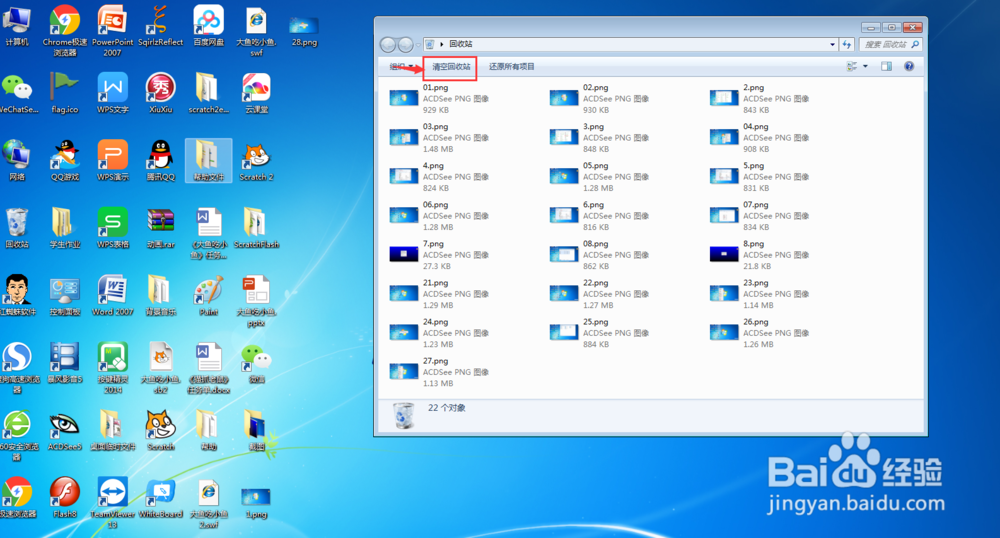
Task: Select the 6.png file
Action: (600, 215)
